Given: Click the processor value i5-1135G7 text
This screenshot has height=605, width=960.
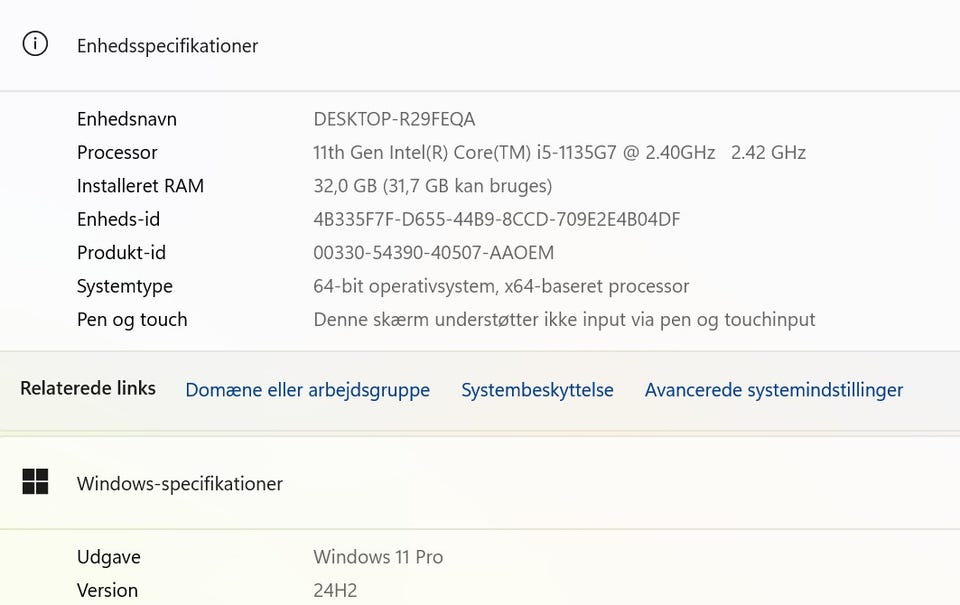Looking at the screenshot, I should click(x=576, y=152).
